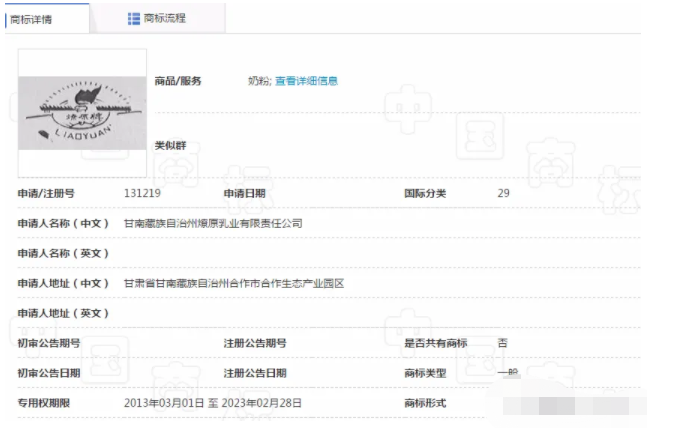Click the 类似群 label
Viewport: 696px width, 428px height.
tap(170, 146)
